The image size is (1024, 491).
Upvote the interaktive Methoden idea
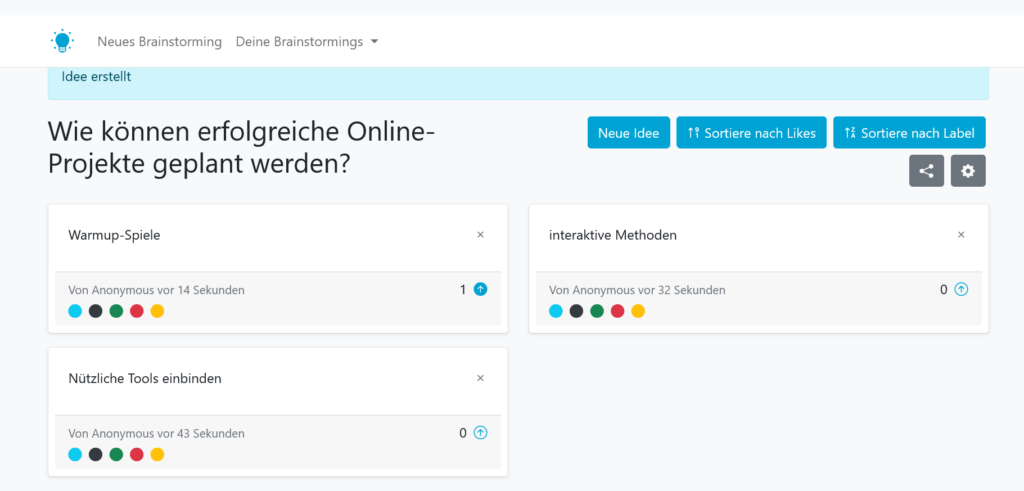click(961, 289)
